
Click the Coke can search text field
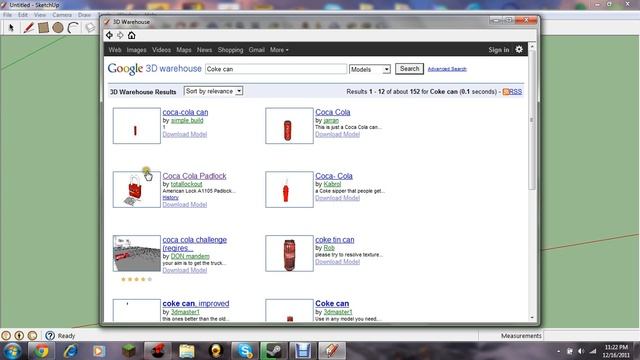click(x=276, y=69)
